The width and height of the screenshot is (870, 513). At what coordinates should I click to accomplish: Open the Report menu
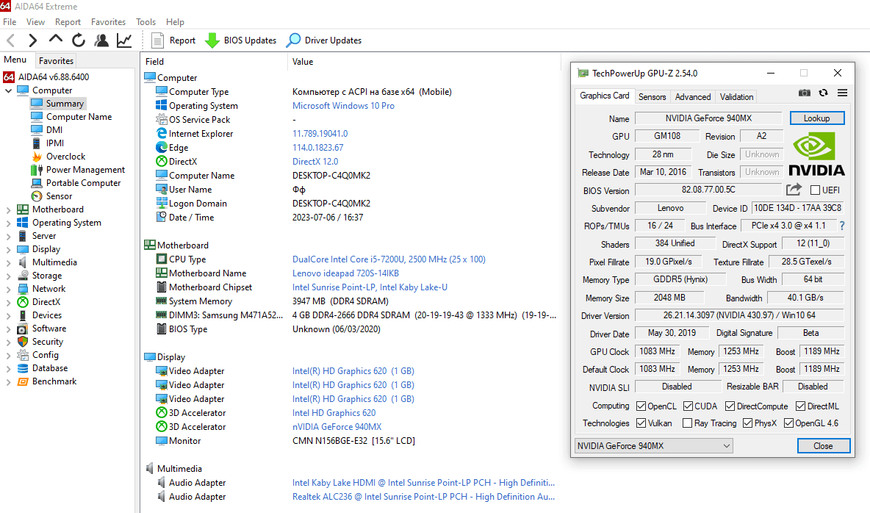(x=68, y=22)
